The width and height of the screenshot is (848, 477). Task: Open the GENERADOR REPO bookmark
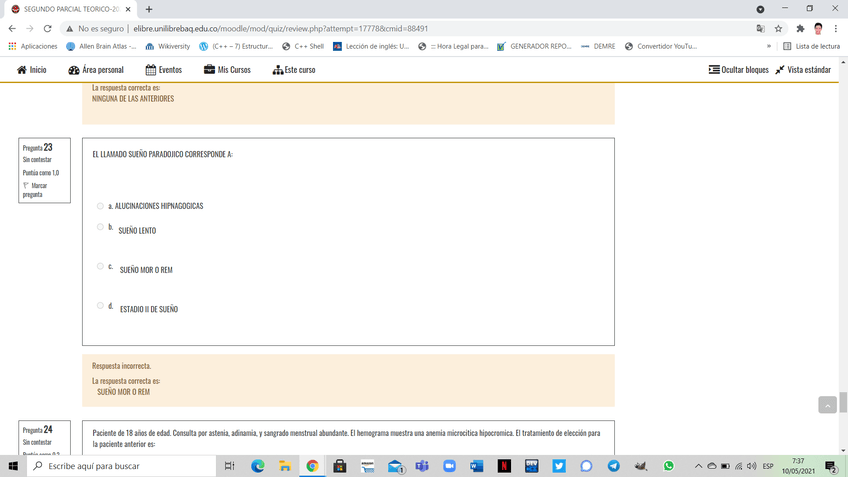coord(534,47)
